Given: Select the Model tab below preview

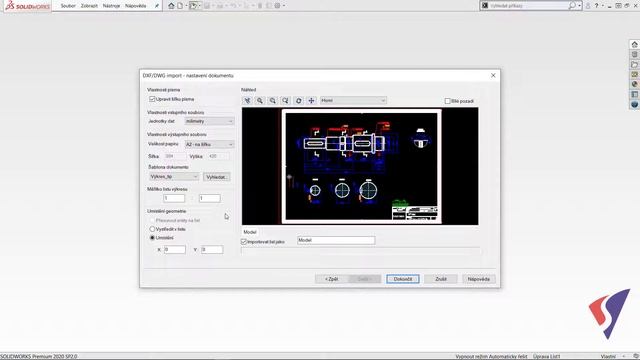Looking at the screenshot, I should pos(250,232).
